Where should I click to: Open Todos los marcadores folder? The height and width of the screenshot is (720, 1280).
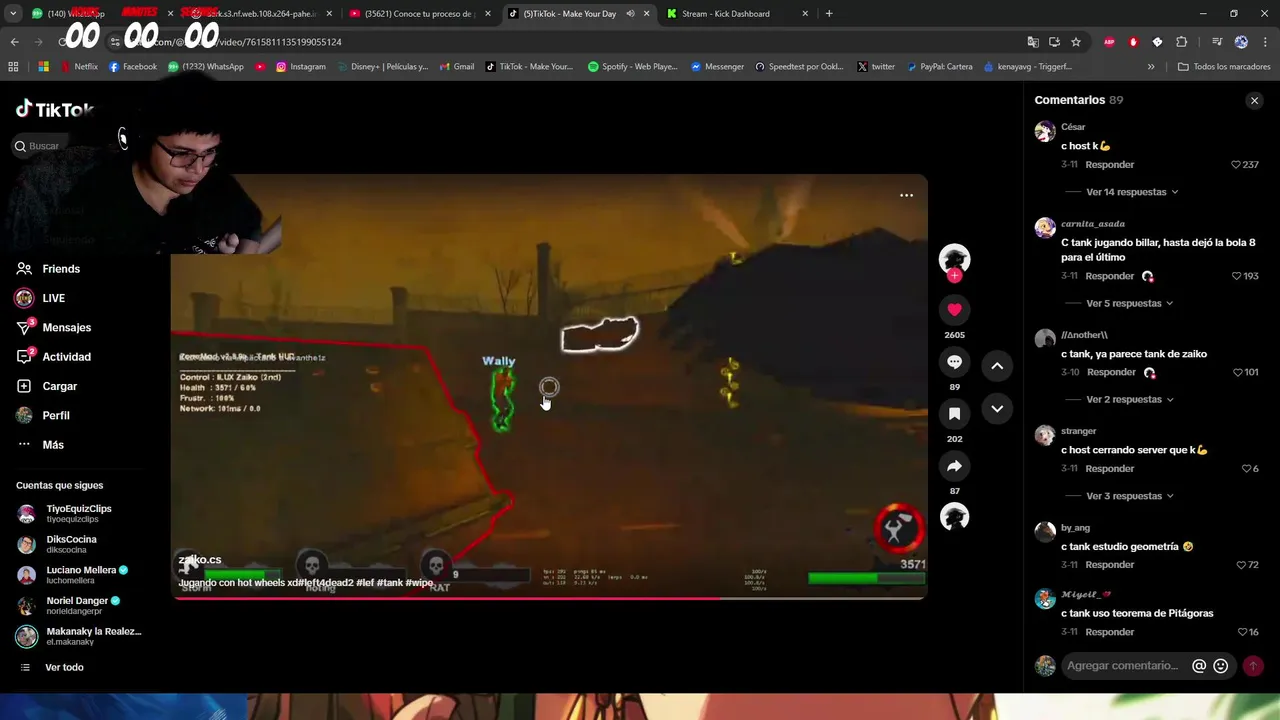pos(1224,67)
